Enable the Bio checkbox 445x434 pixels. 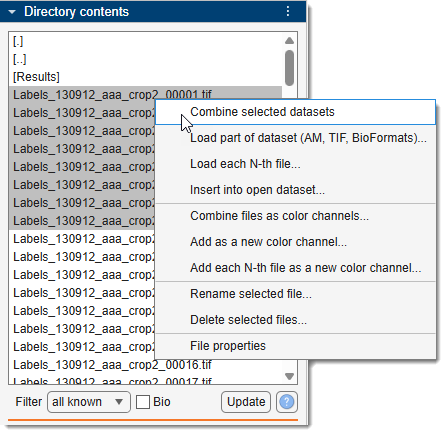[143, 402]
